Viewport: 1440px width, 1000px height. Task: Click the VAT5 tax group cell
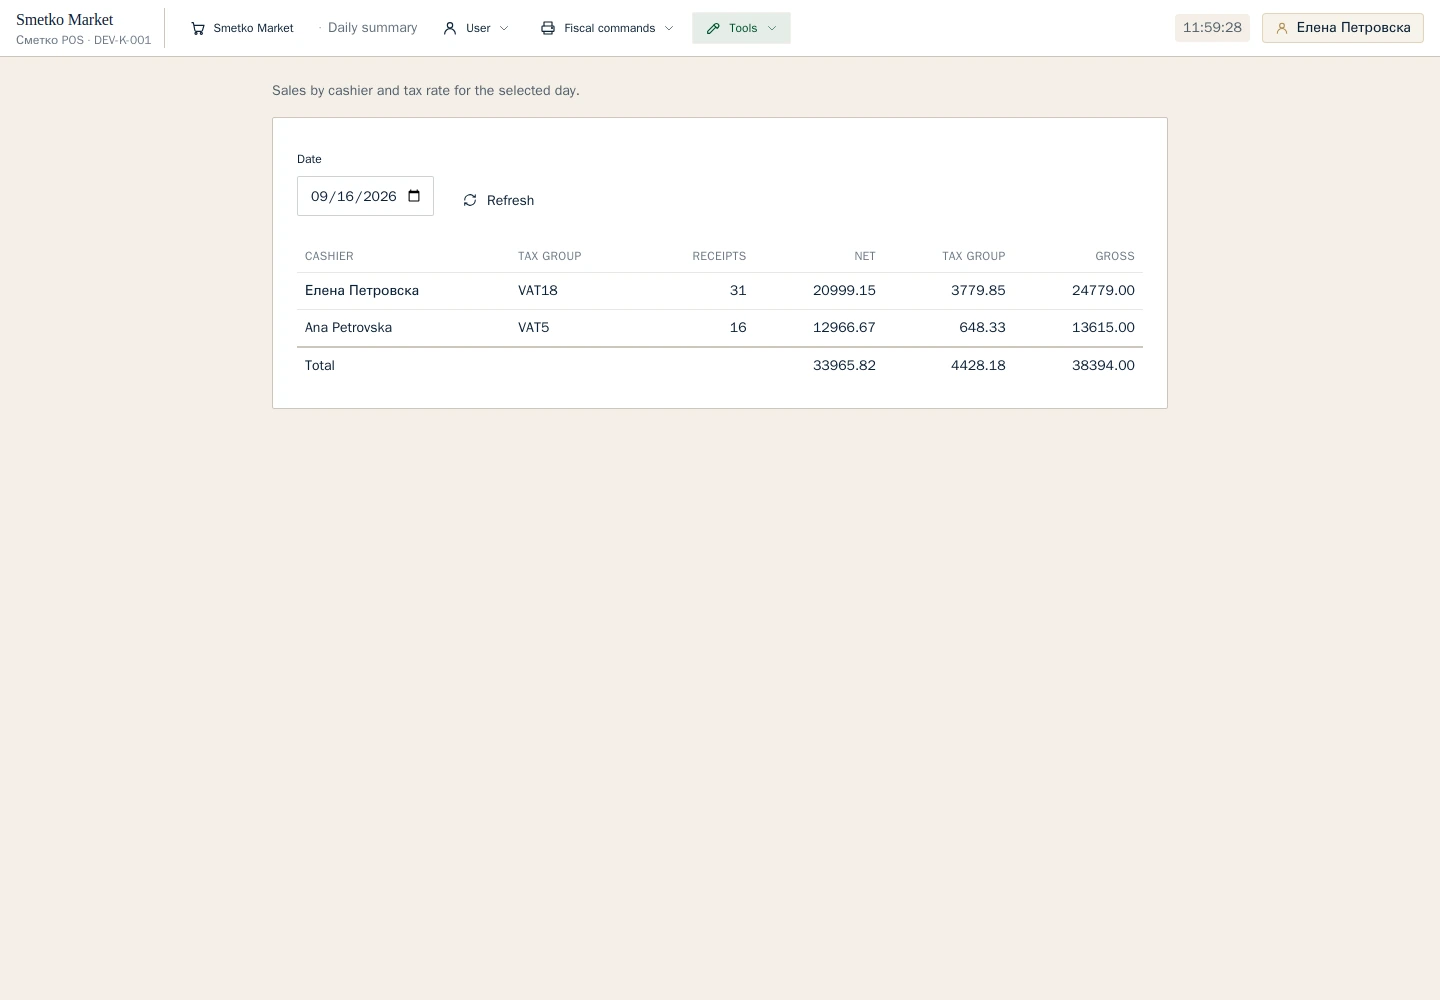click(534, 328)
